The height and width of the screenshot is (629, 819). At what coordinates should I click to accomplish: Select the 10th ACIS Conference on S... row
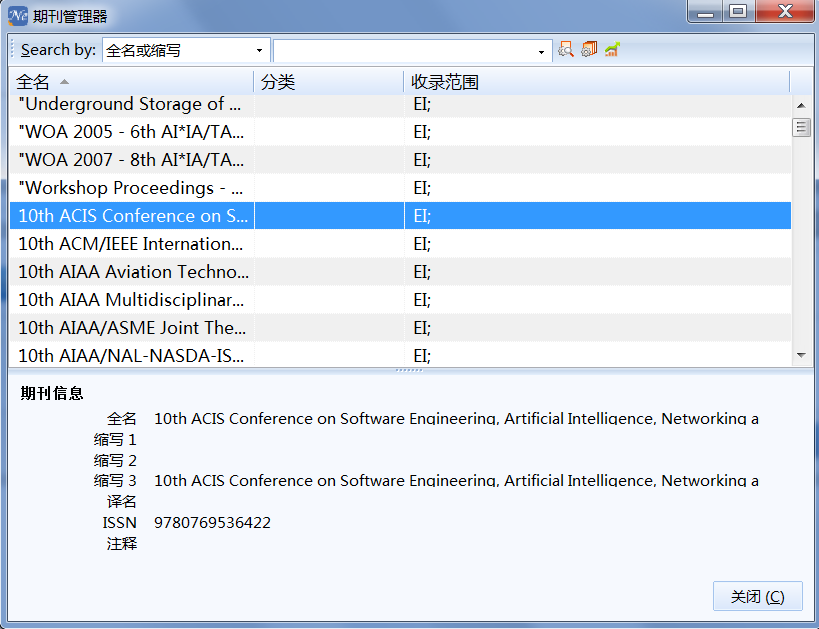[x=400, y=216]
